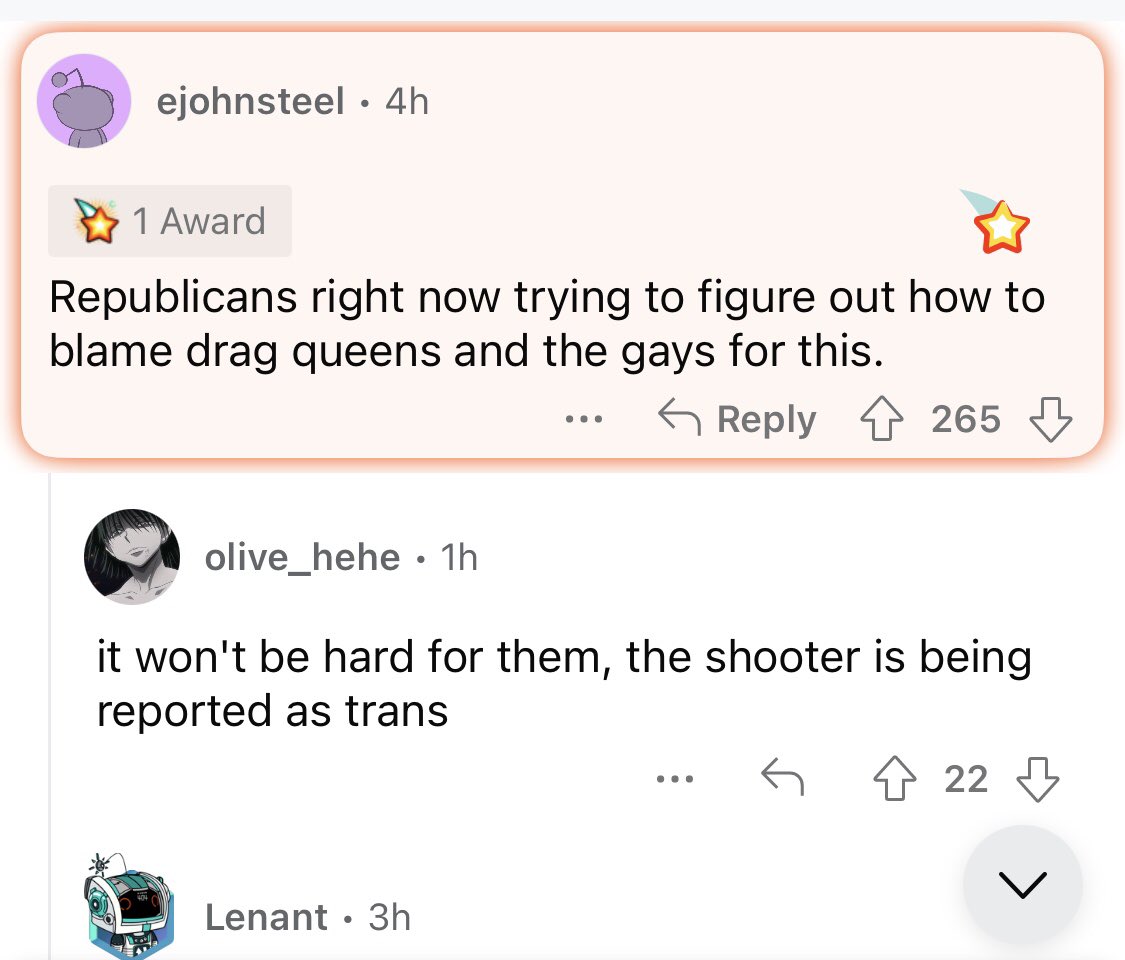
Task: Reply to ejohnsteel's comment
Action: tap(737, 419)
